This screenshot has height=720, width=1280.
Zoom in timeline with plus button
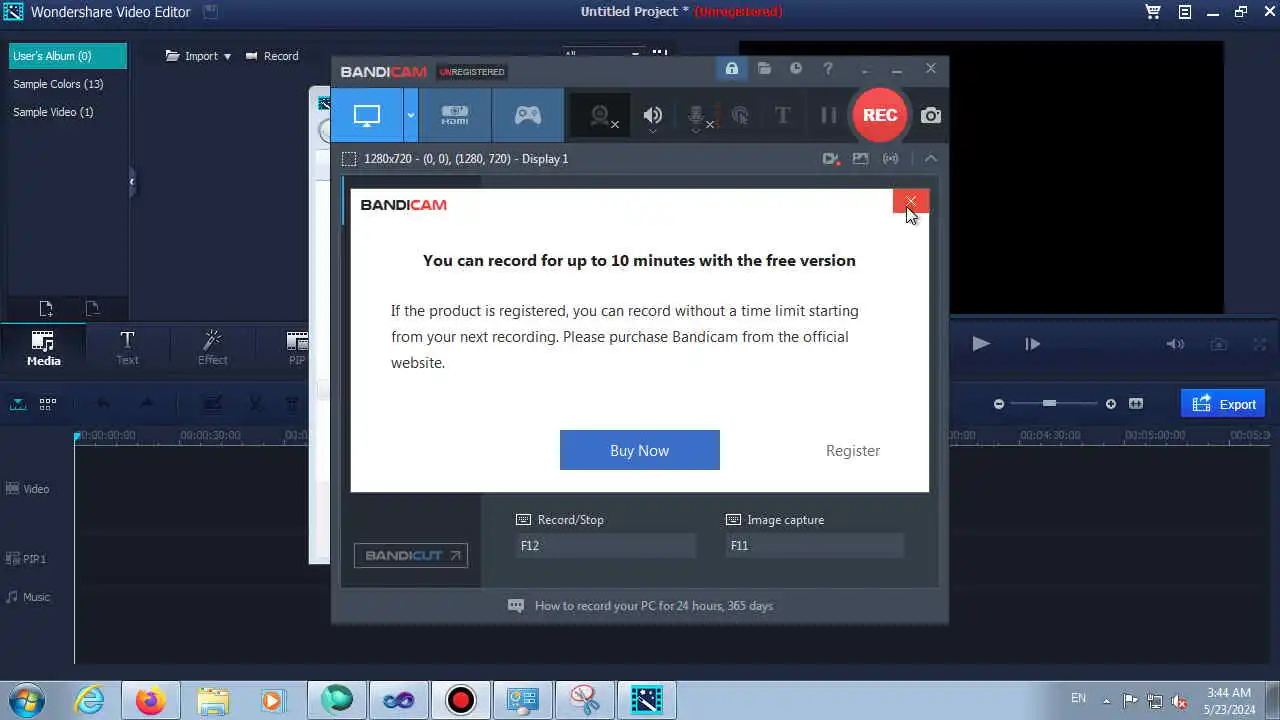(x=1110, y=404)
